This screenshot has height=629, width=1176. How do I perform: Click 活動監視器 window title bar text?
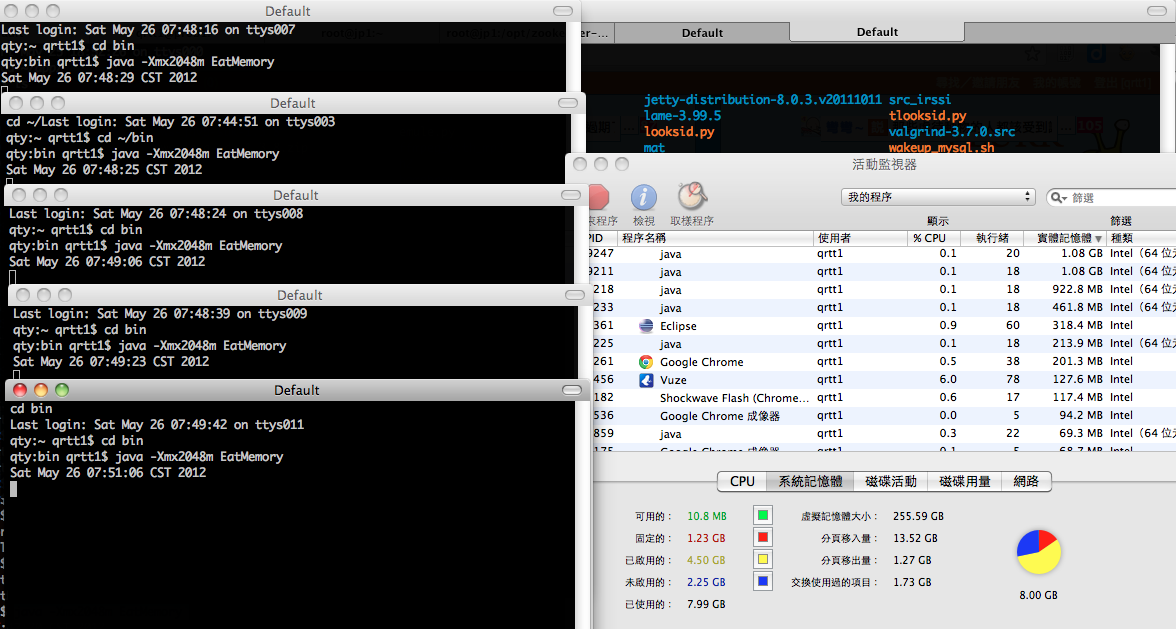[x=884, y=164]
